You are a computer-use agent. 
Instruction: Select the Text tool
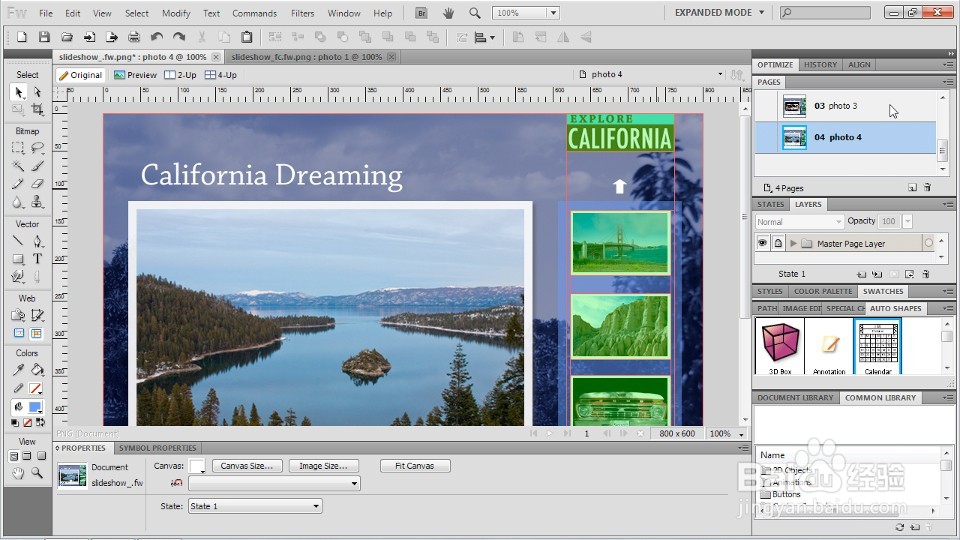(x=37, y=259)
